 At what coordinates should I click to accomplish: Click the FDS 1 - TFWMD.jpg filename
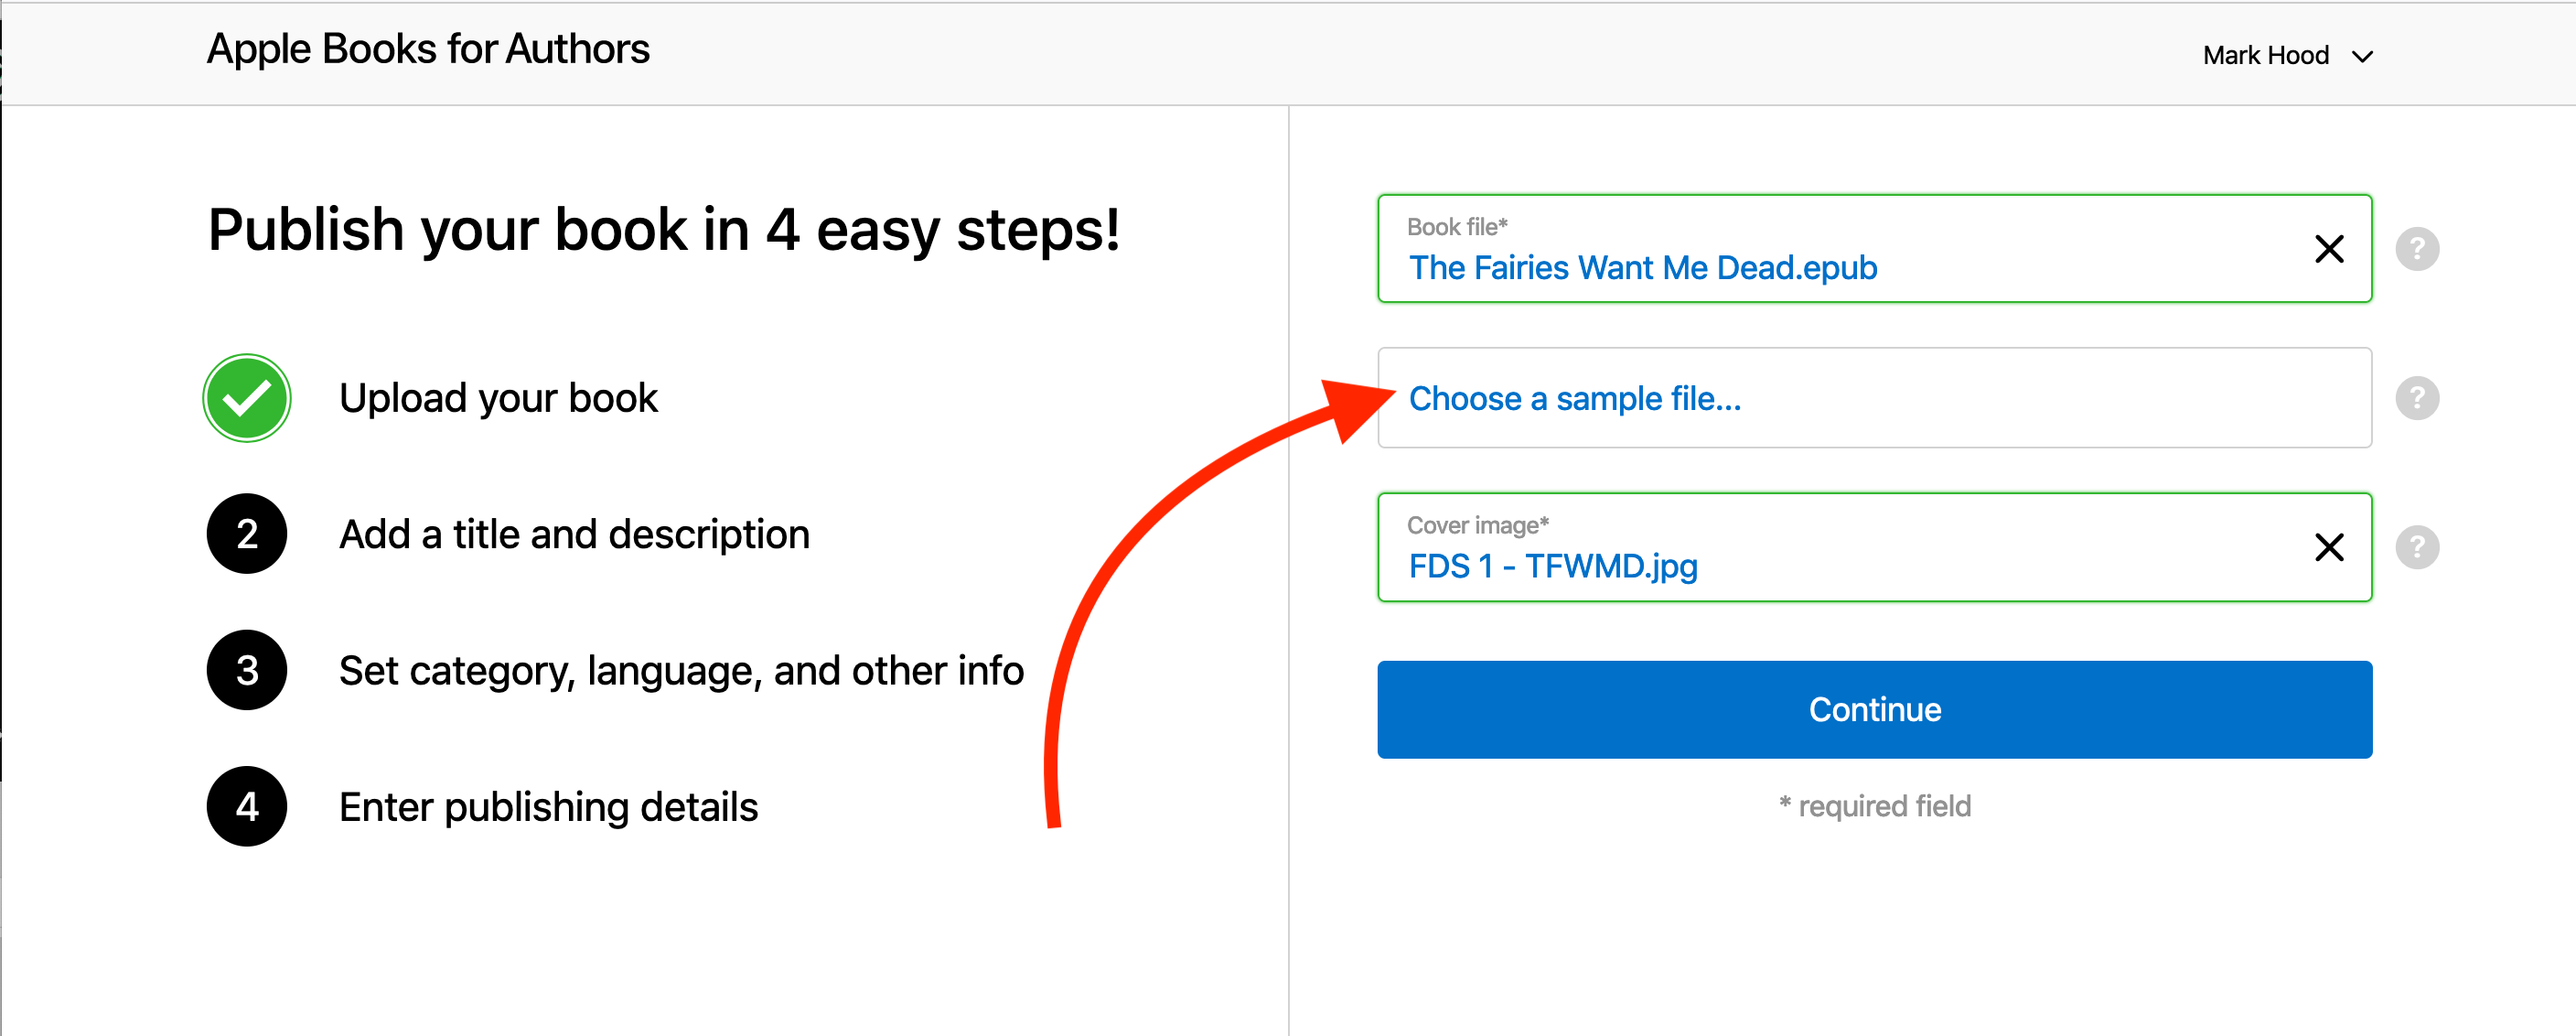click(x=1552, y=567)
